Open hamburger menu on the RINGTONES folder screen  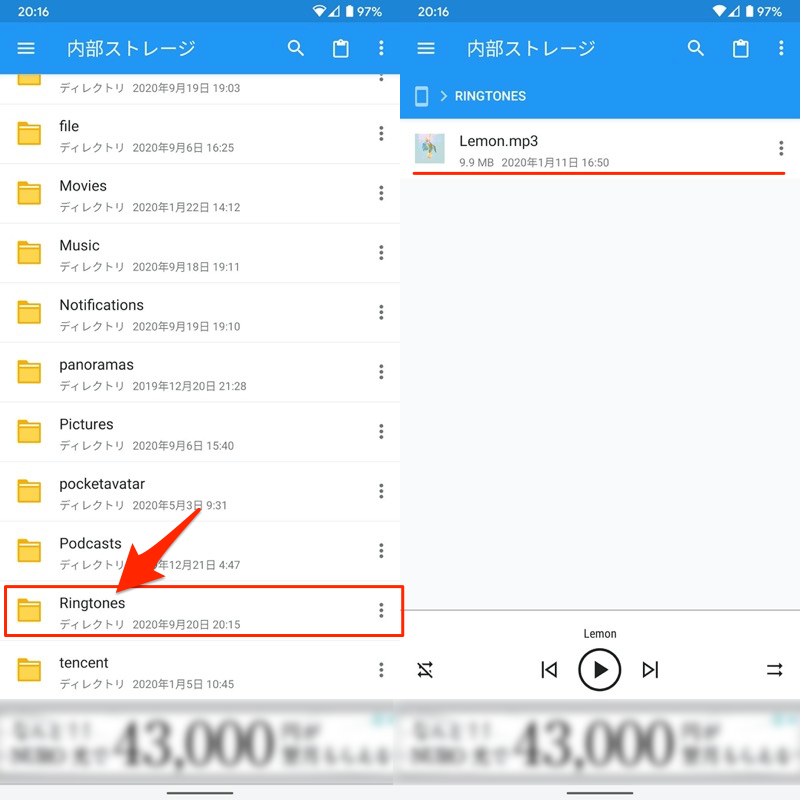tap(426, 48)
